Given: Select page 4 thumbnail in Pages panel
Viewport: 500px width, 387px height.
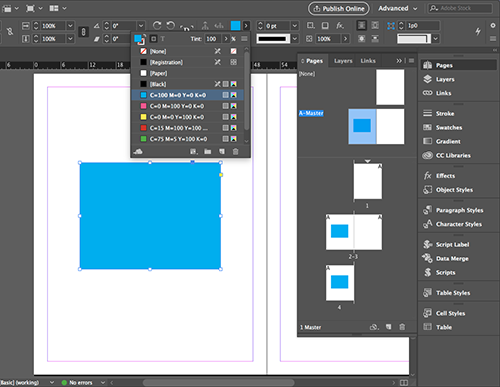Looking at the screenshot, I should pyautogui.click(x=340, y=283).
